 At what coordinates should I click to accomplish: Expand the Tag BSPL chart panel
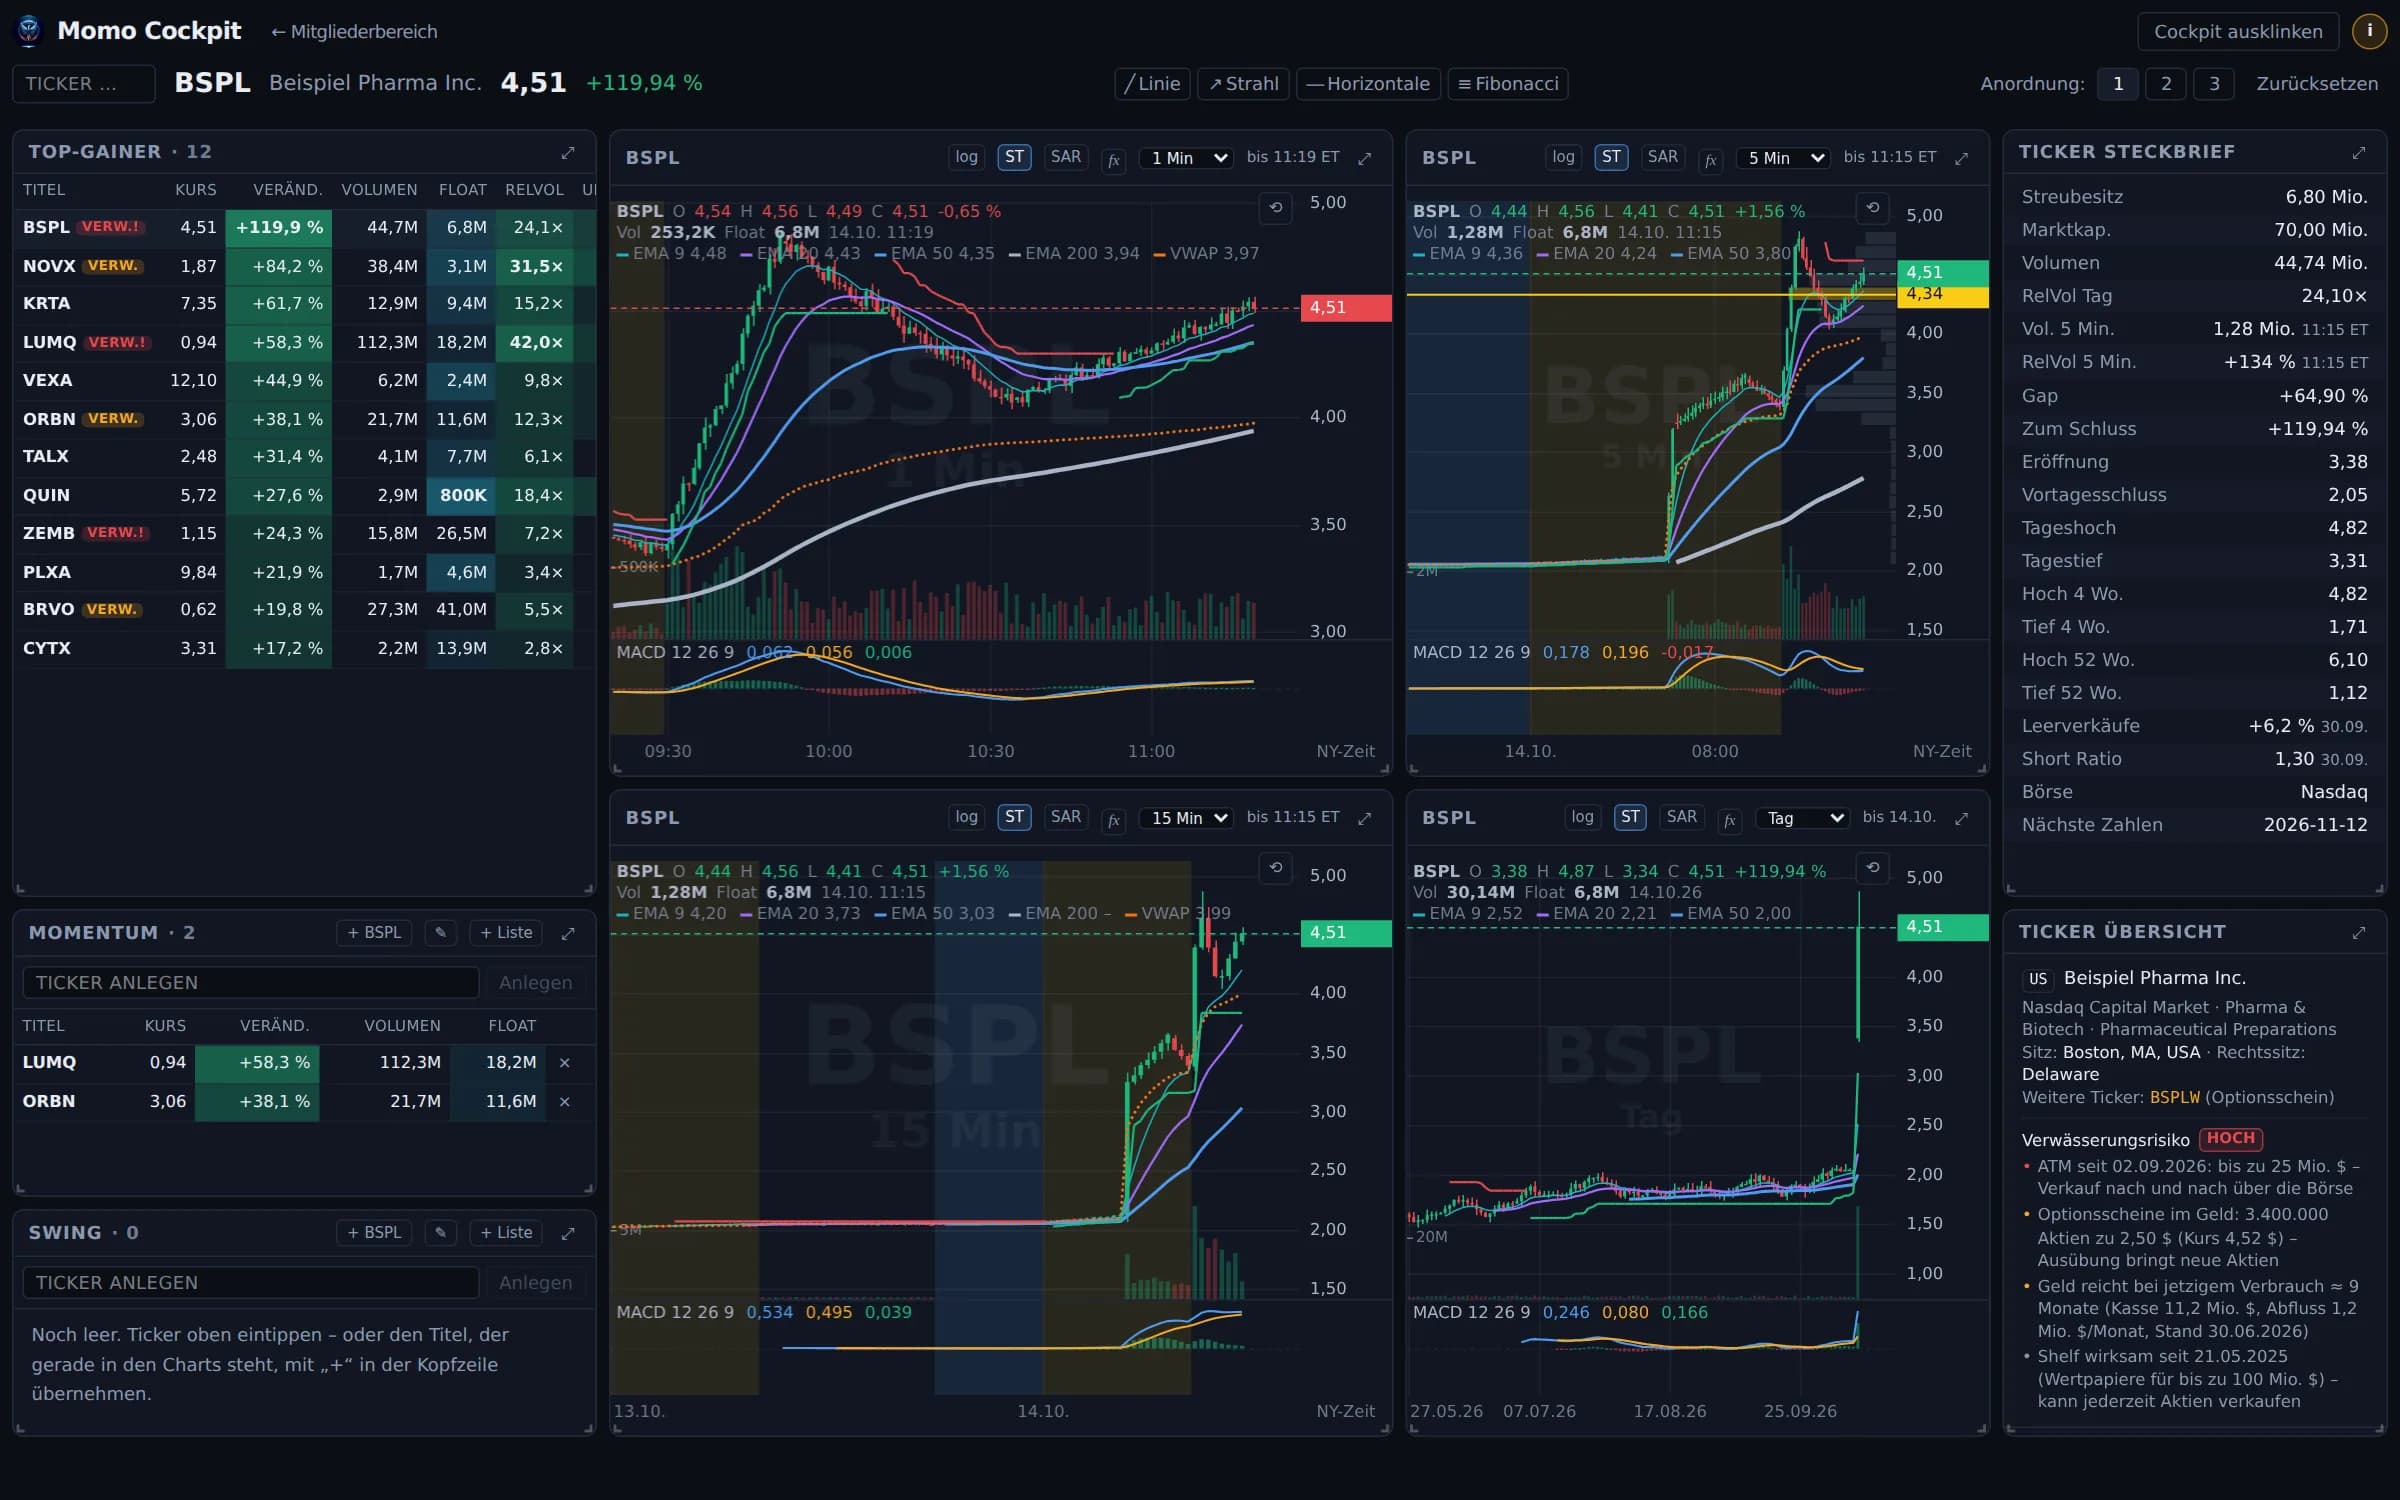[1962, 818]
